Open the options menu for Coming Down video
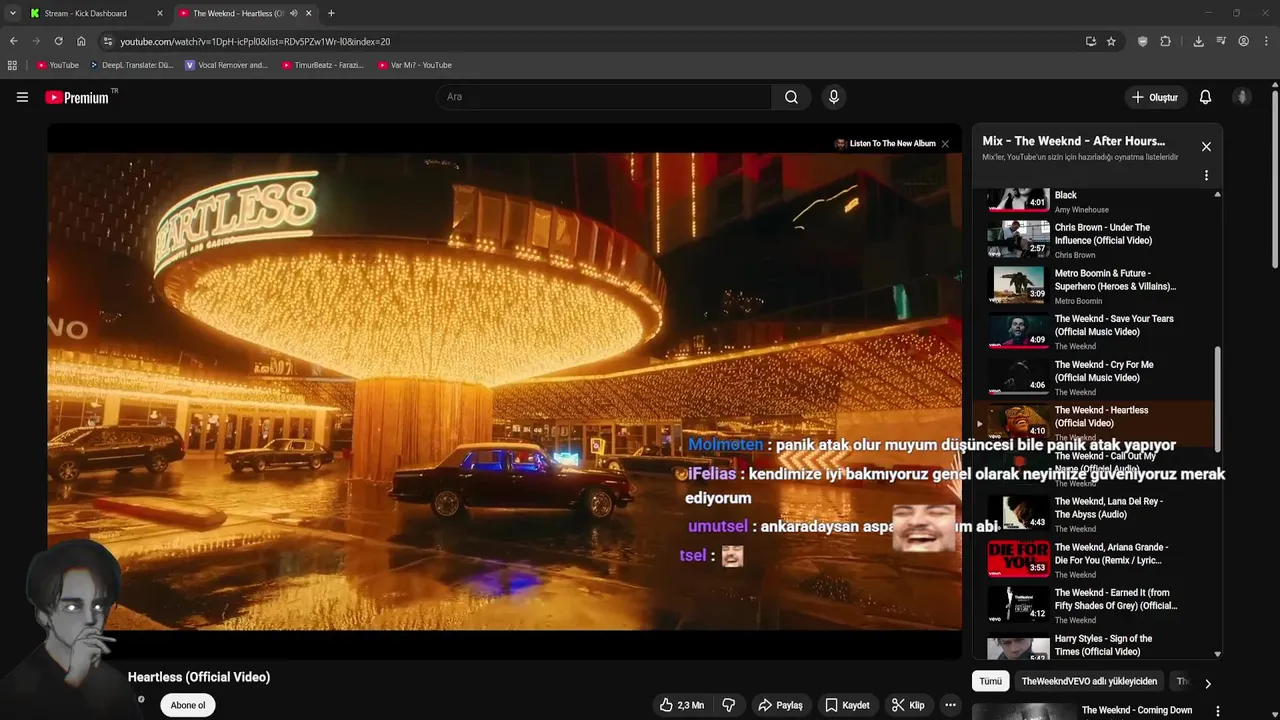The image size is (1280, 720). (x=1217, y=711)
